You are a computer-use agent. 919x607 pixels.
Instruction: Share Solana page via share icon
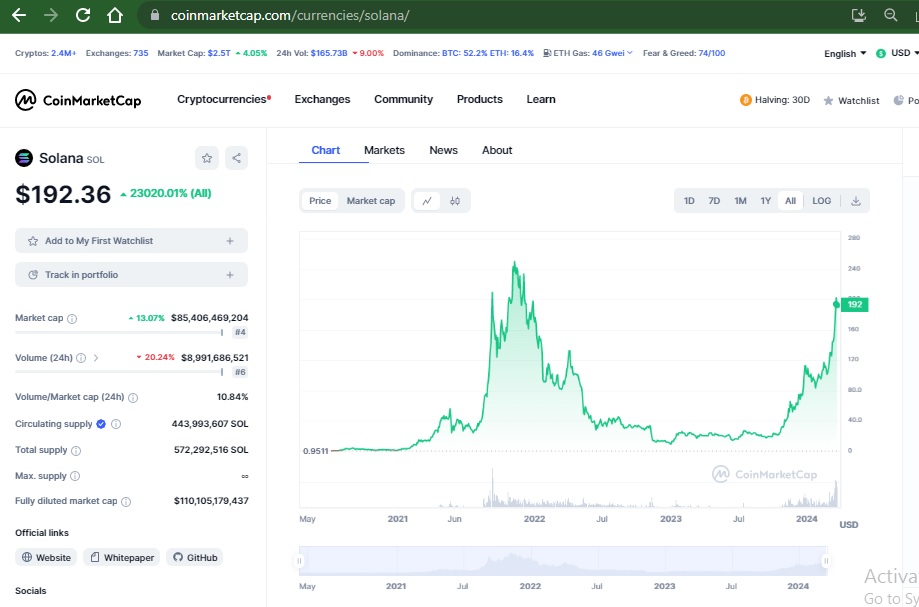[236, 158]
